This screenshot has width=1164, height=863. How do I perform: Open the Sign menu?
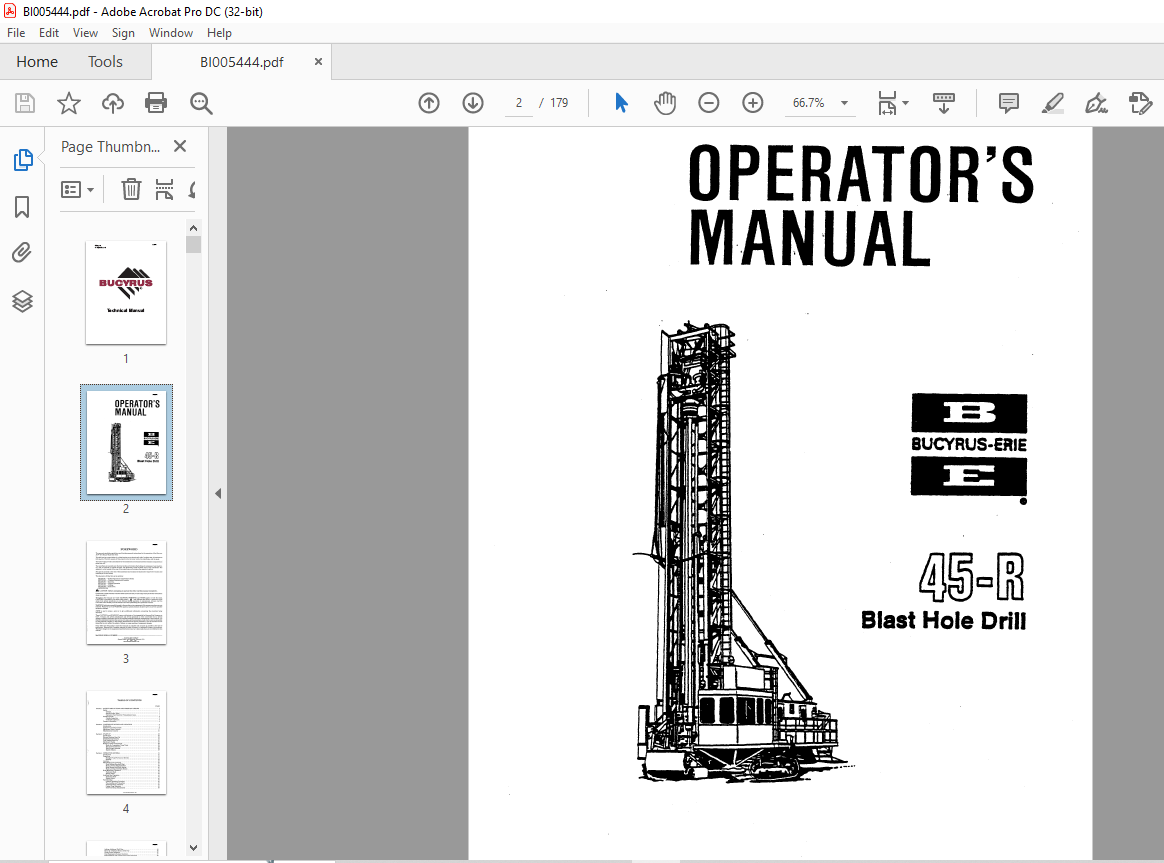click(x=123, y=33)
